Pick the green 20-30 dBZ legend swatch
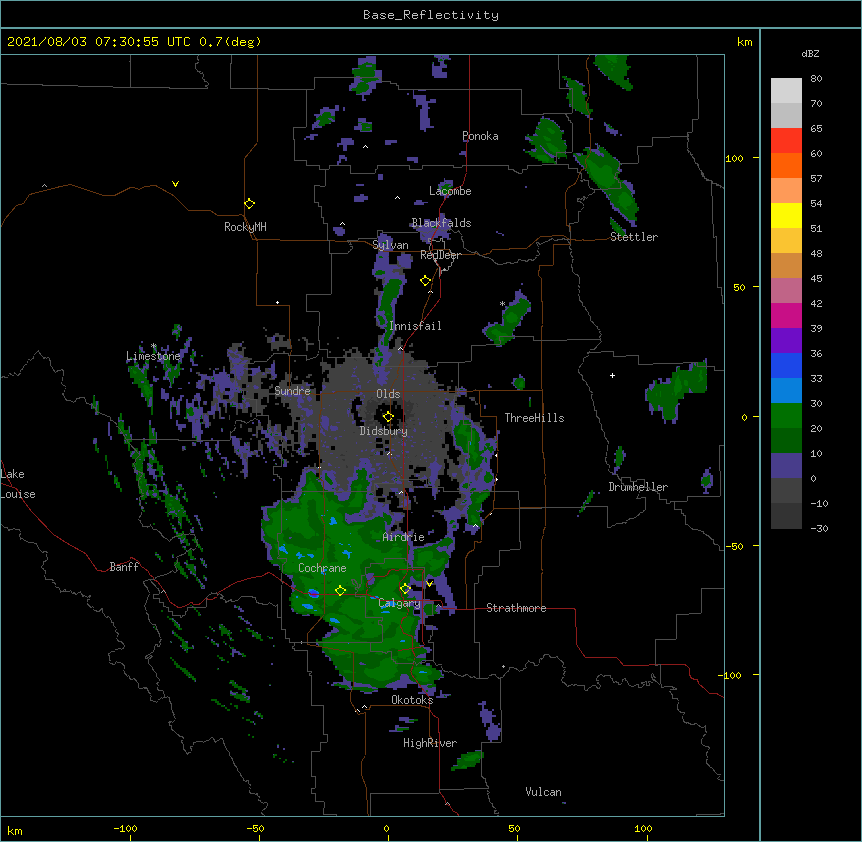 pyautogui.click(x=786, y=416)
